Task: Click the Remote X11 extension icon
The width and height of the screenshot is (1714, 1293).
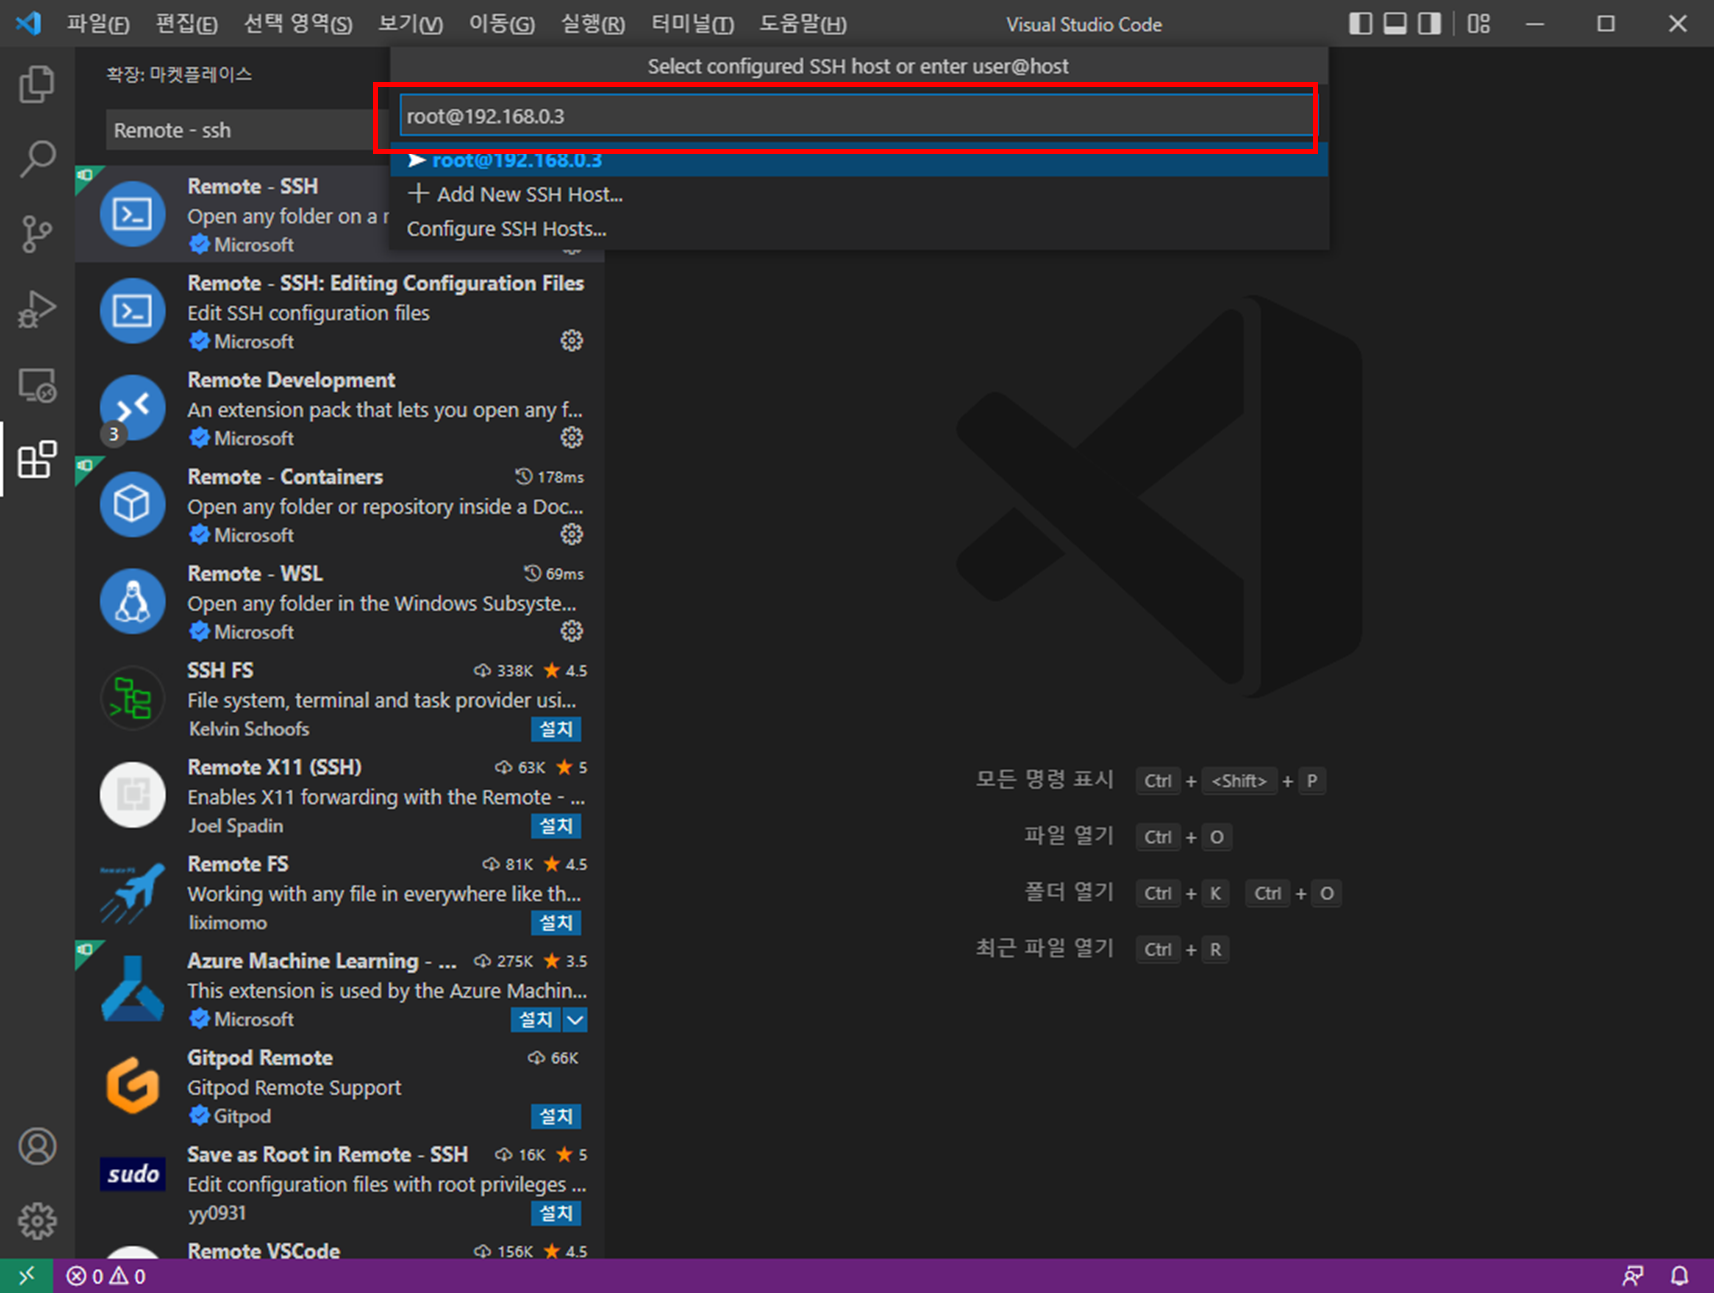Action: click(133, 795)
